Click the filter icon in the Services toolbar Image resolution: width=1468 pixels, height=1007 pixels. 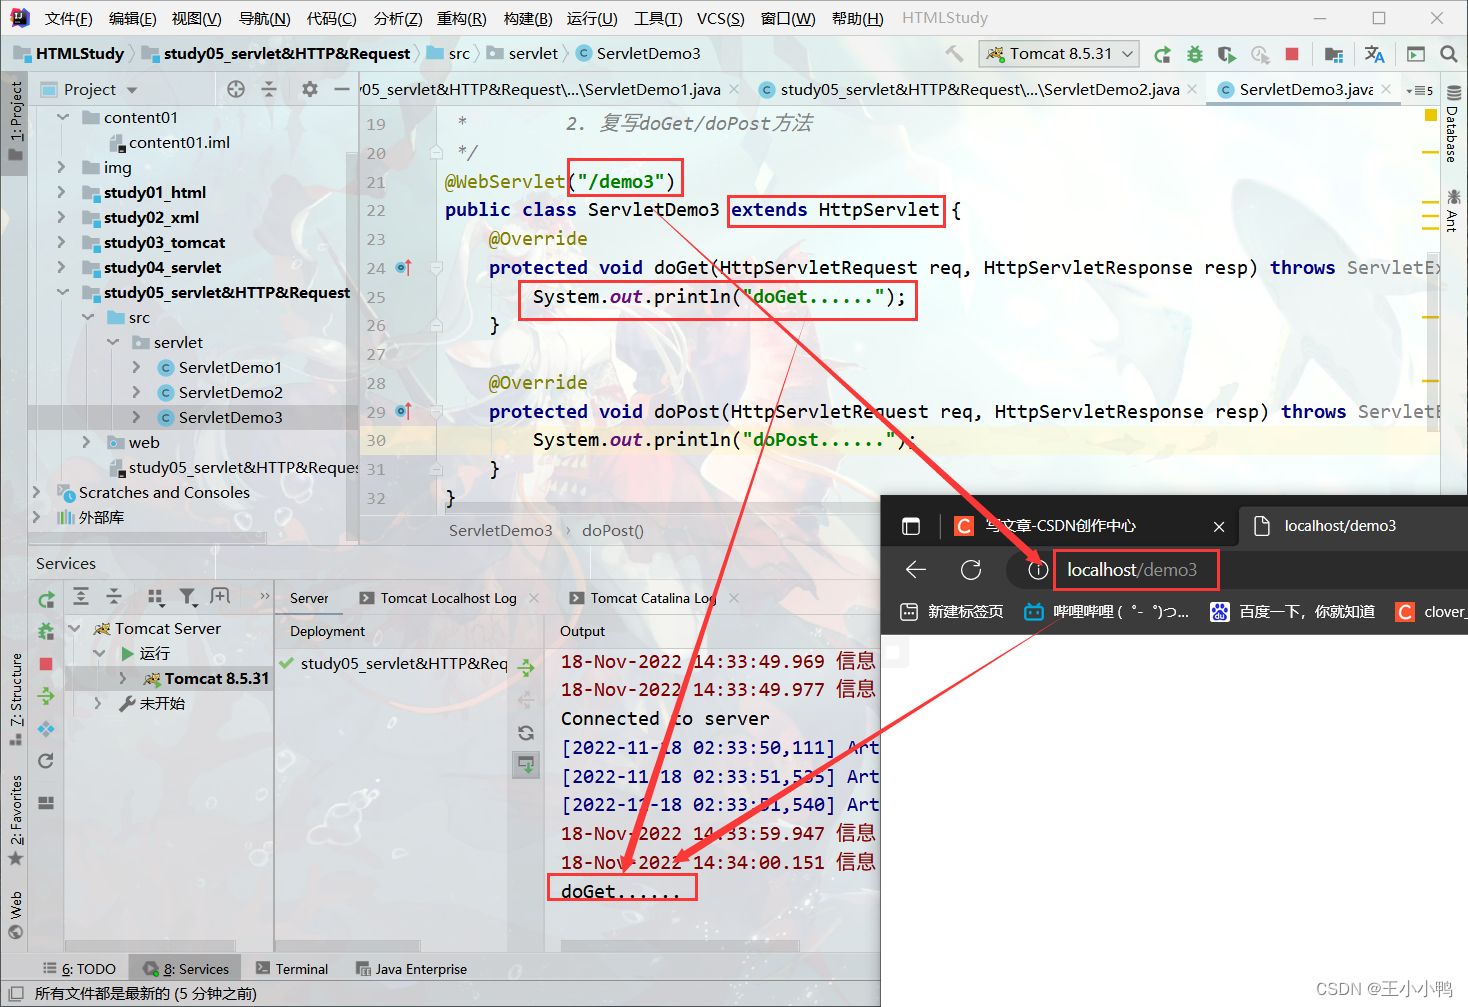click(189, 597)
